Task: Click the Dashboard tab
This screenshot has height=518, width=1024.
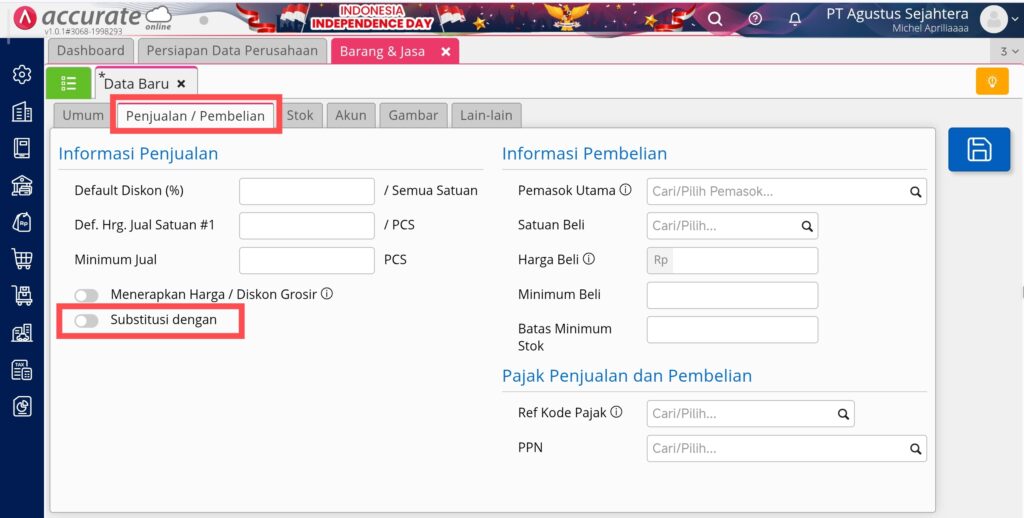Action: (x=91, y=51)
